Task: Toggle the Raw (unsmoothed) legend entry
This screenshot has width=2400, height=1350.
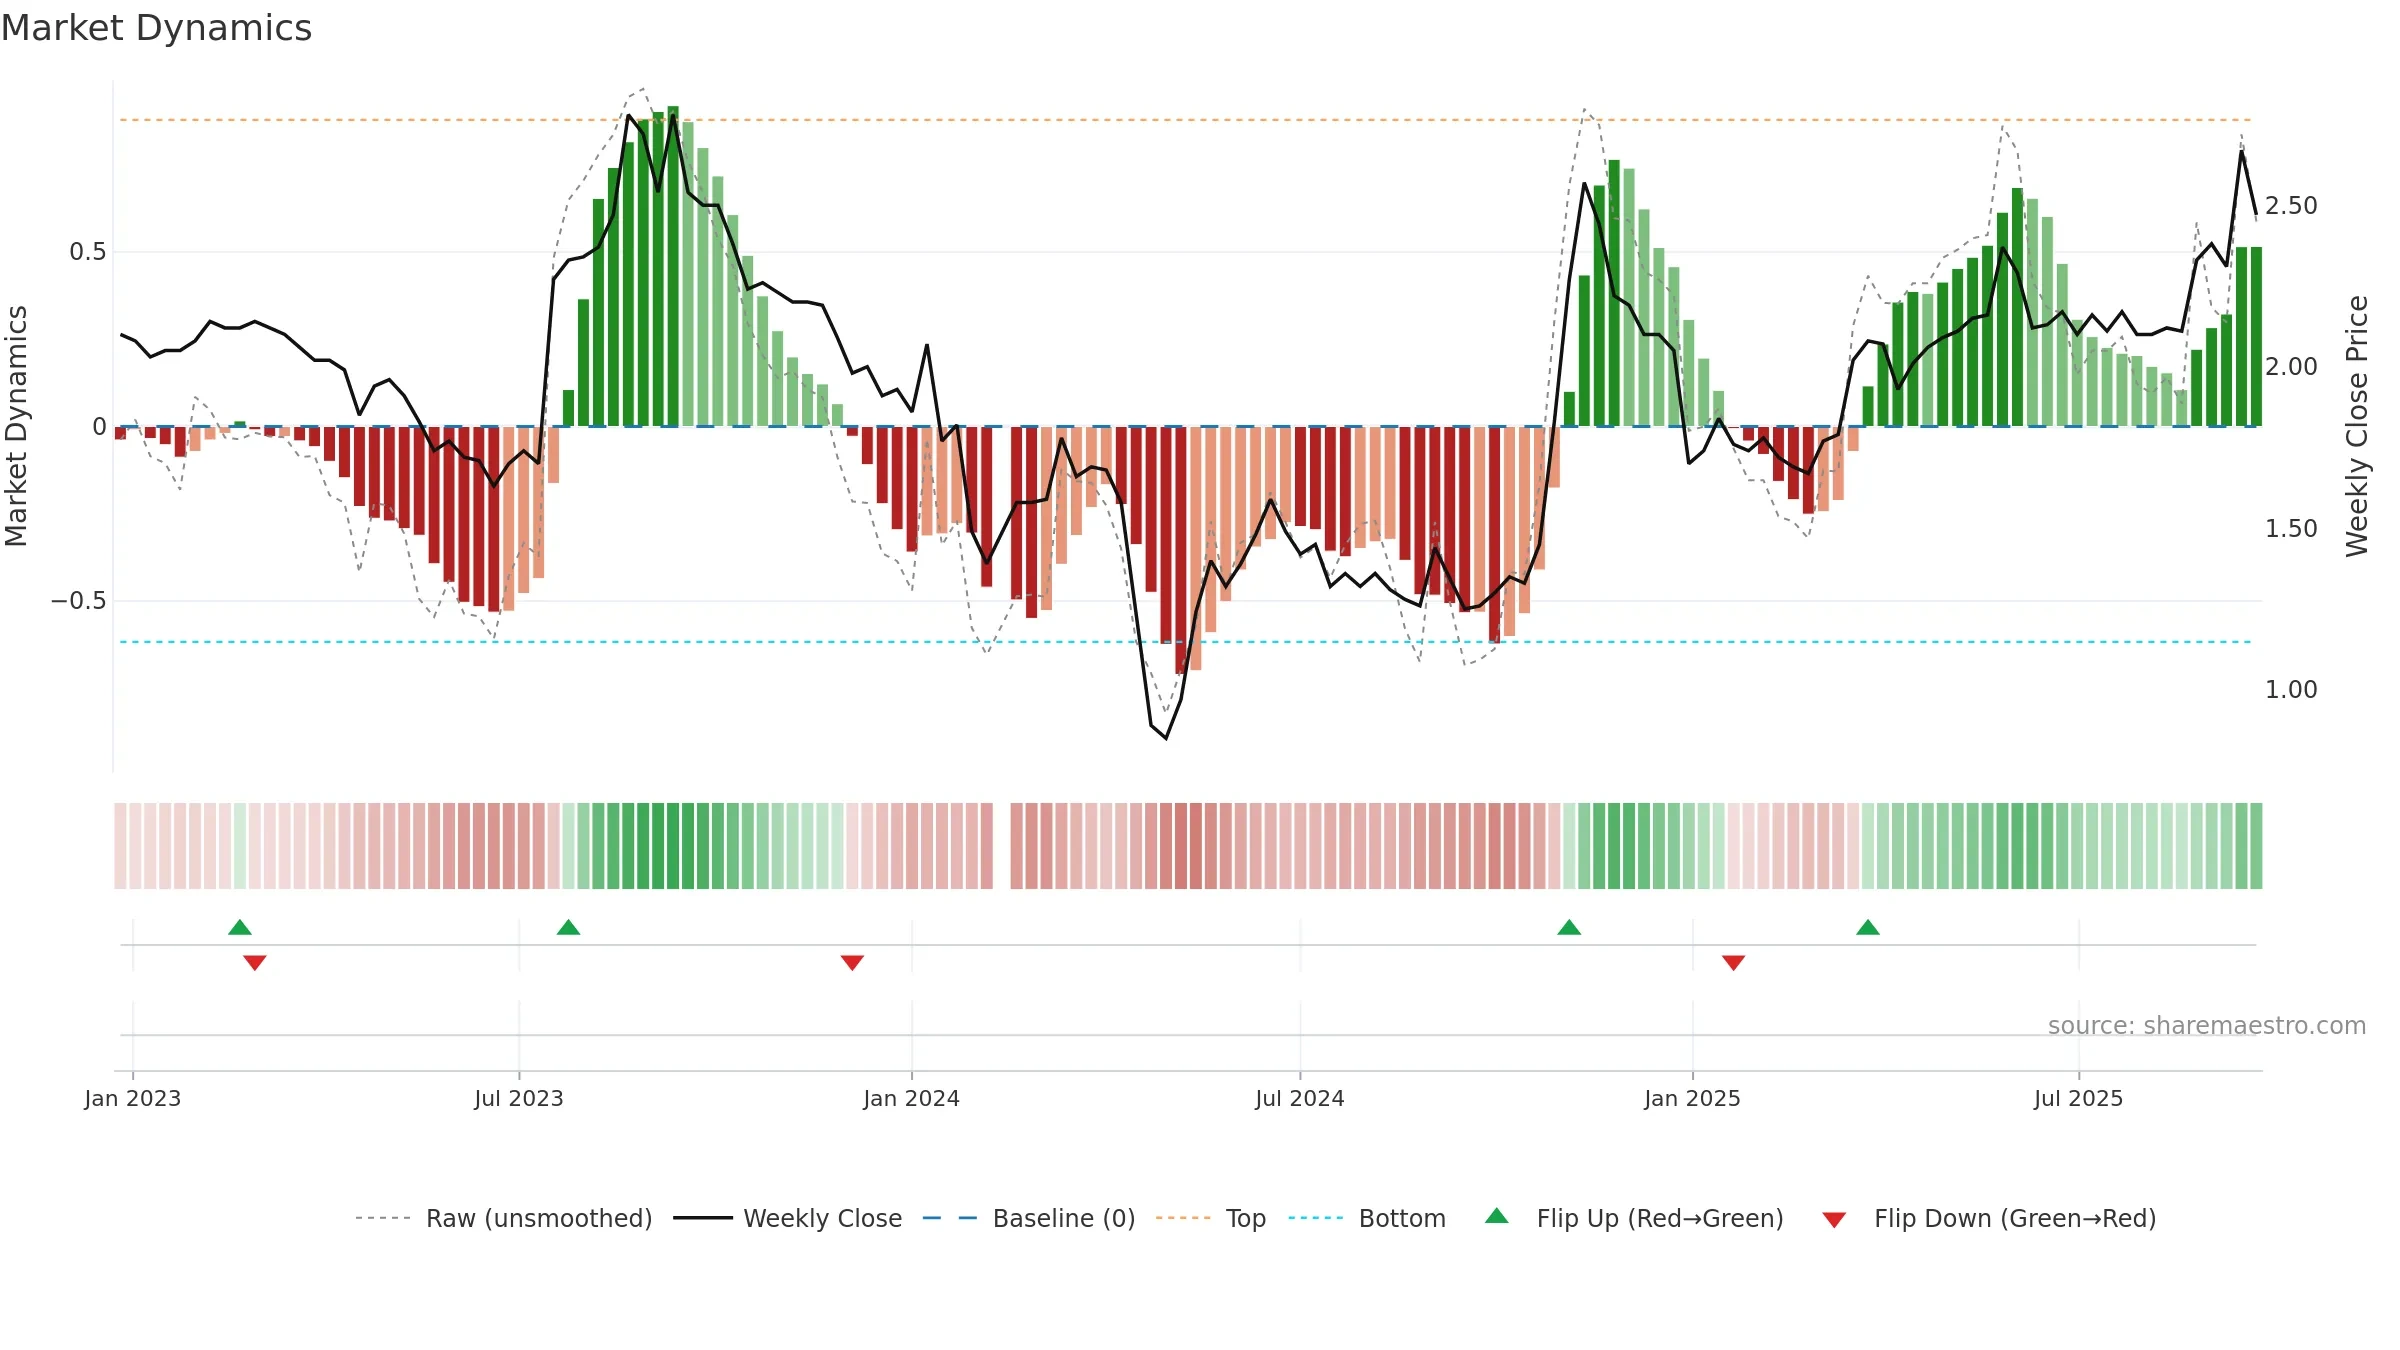Action: [x=503, y=1218]
